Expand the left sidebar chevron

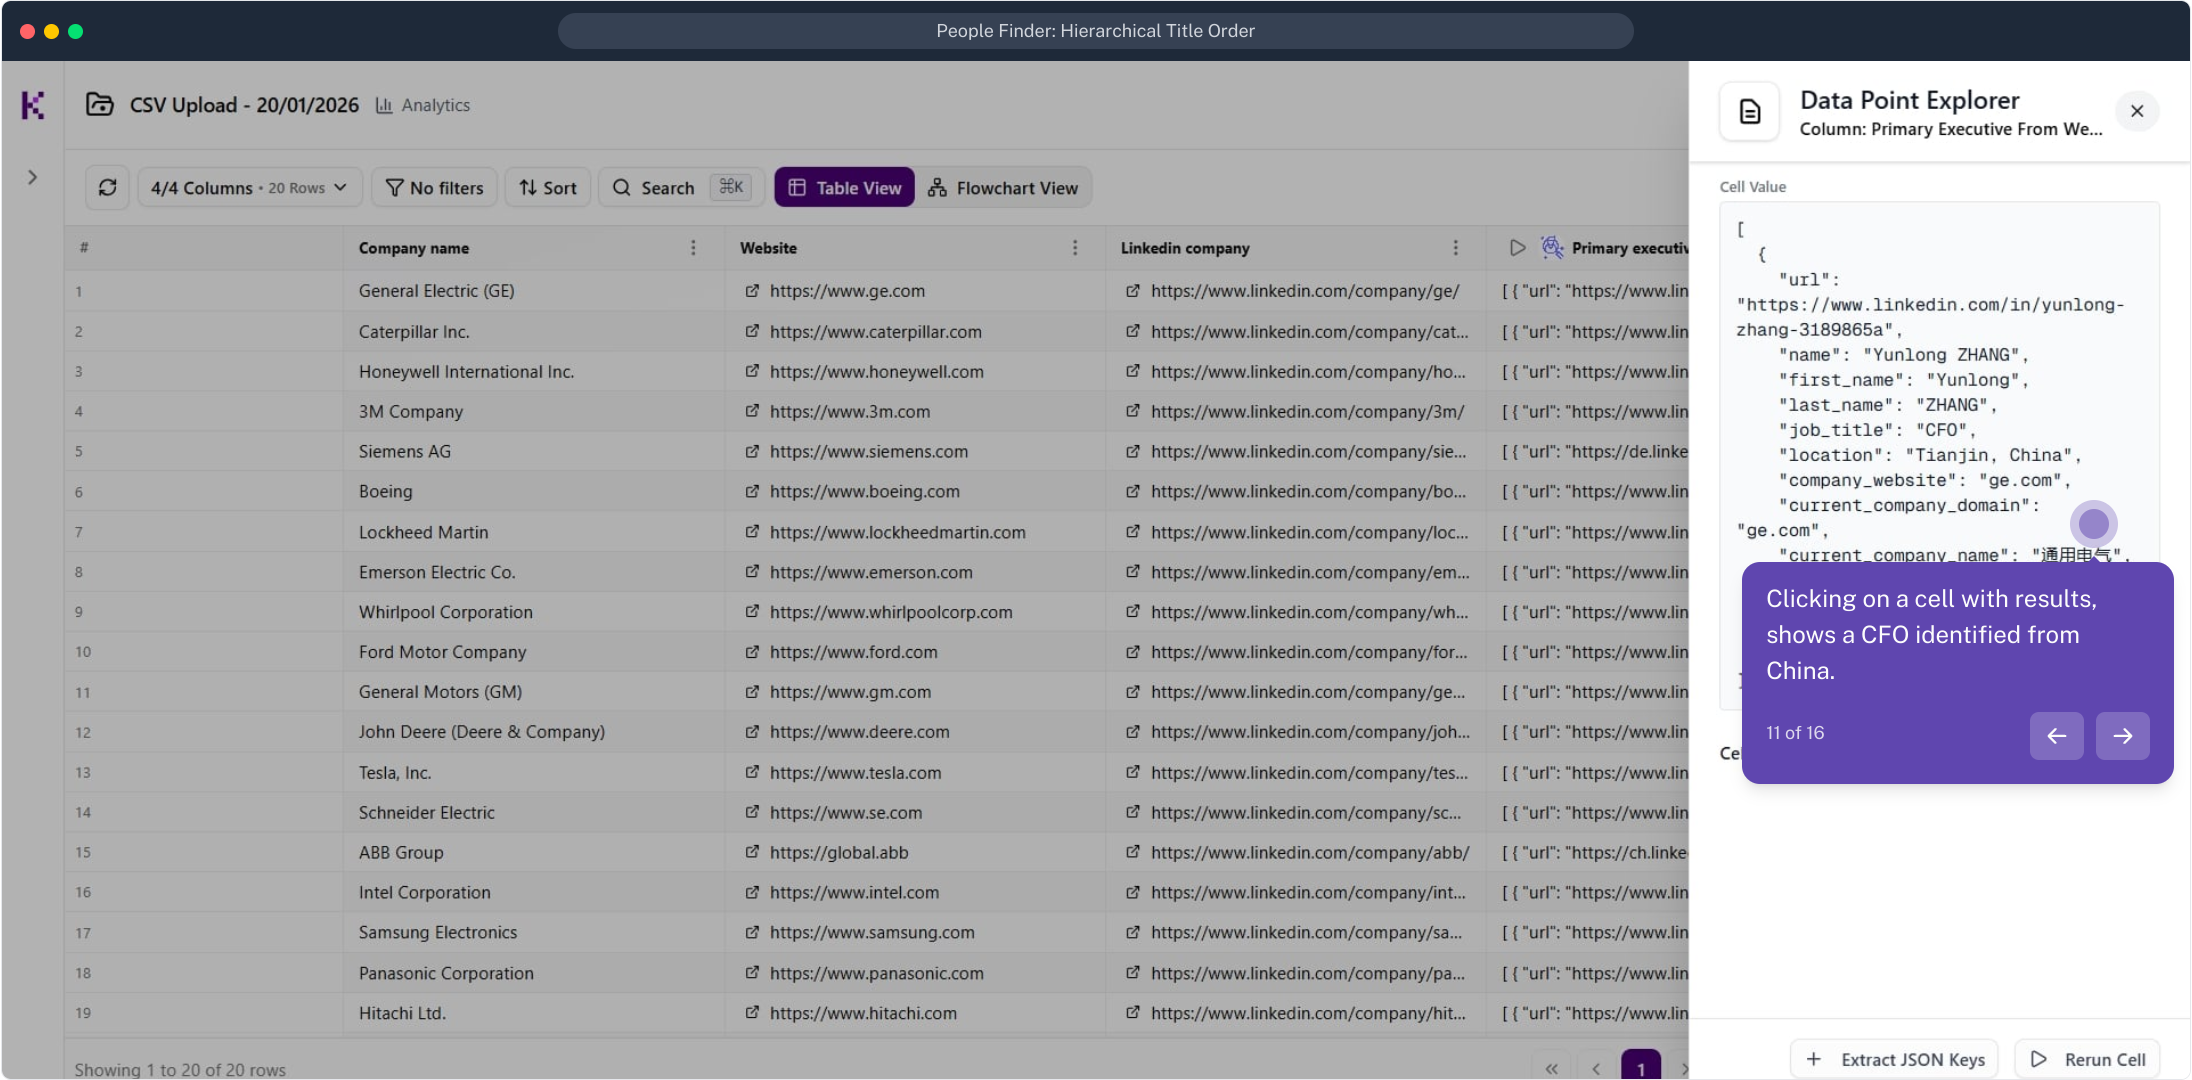33,177
